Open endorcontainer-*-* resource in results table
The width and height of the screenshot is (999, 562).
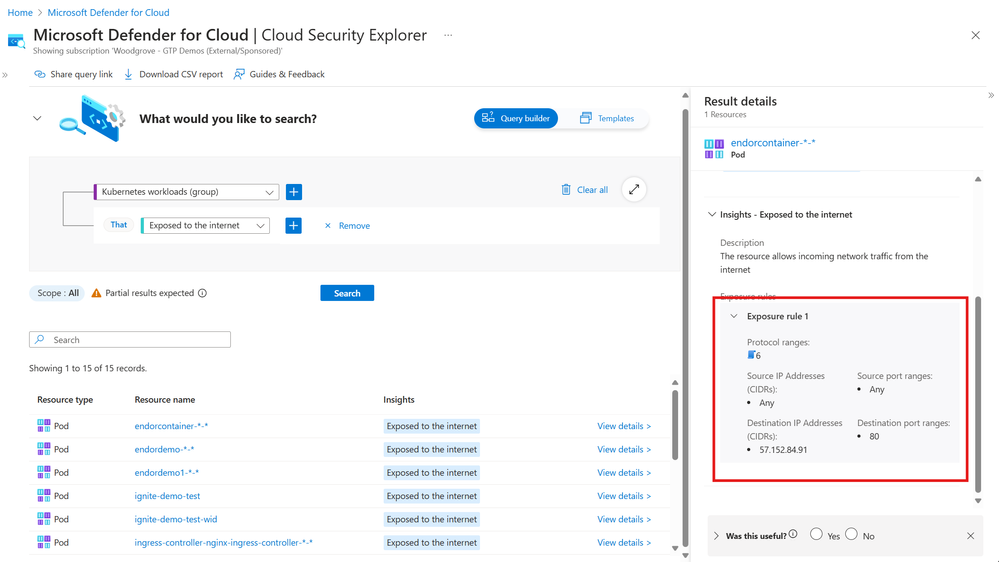[171, 426]
